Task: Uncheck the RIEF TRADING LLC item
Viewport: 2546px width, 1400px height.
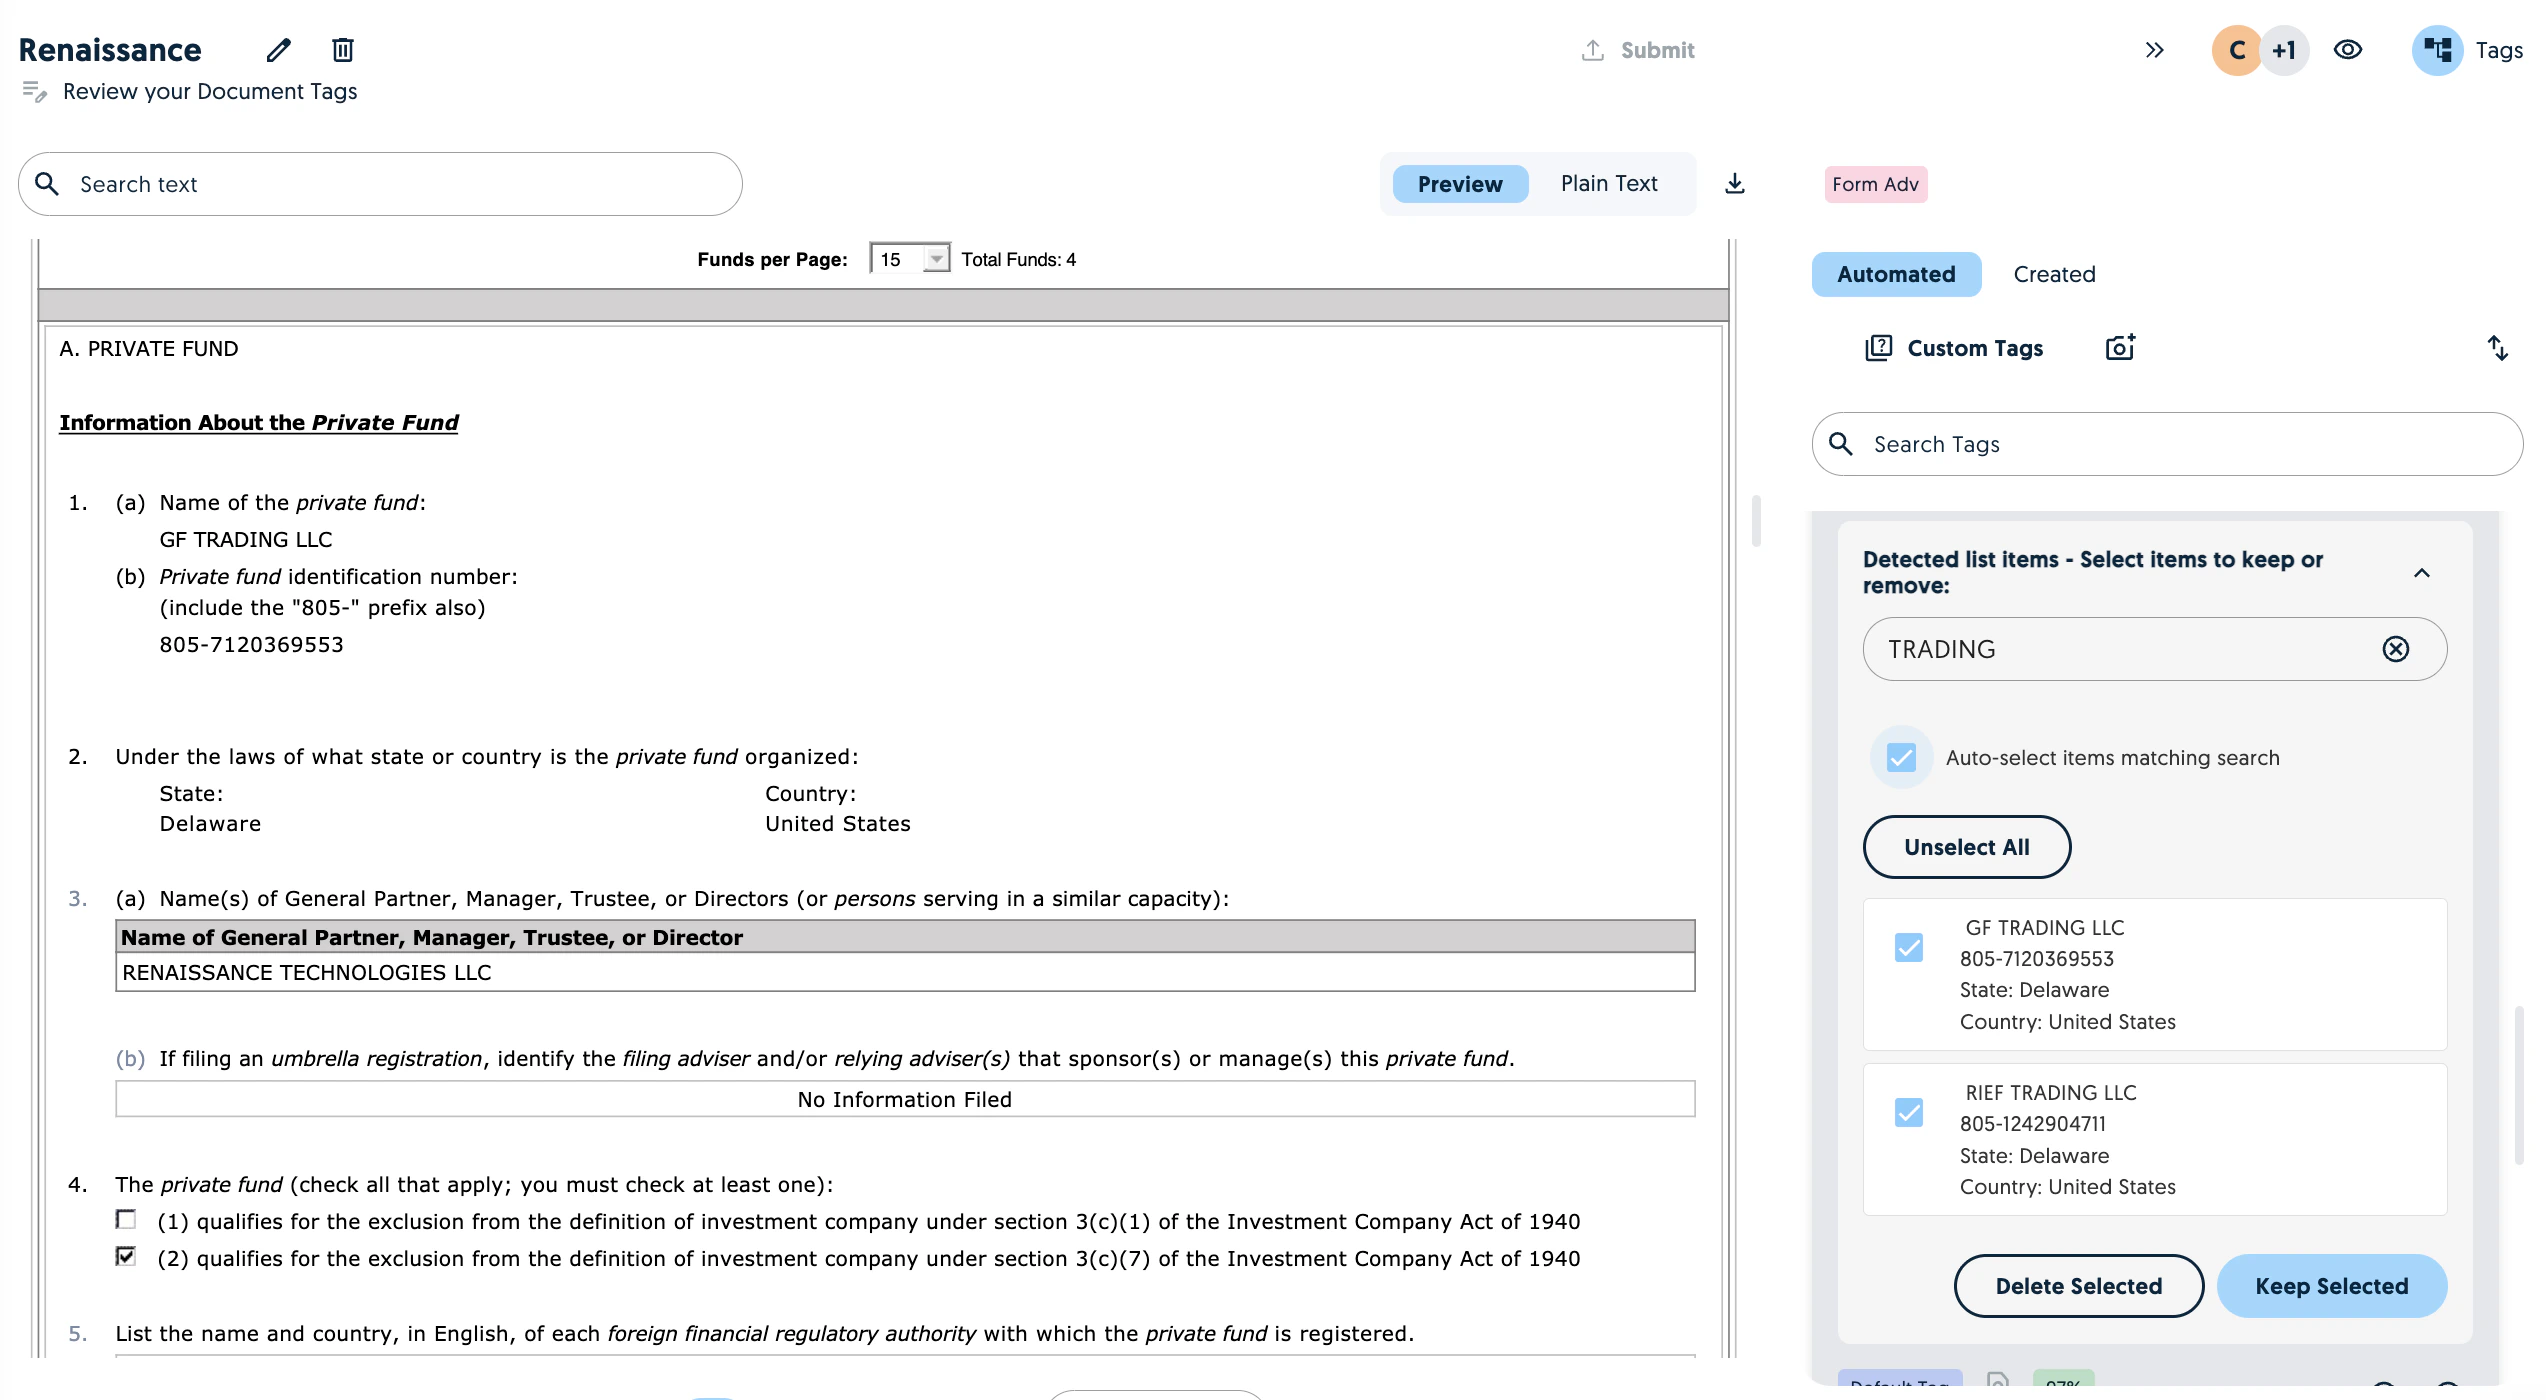Action: pos(1909,1112)
